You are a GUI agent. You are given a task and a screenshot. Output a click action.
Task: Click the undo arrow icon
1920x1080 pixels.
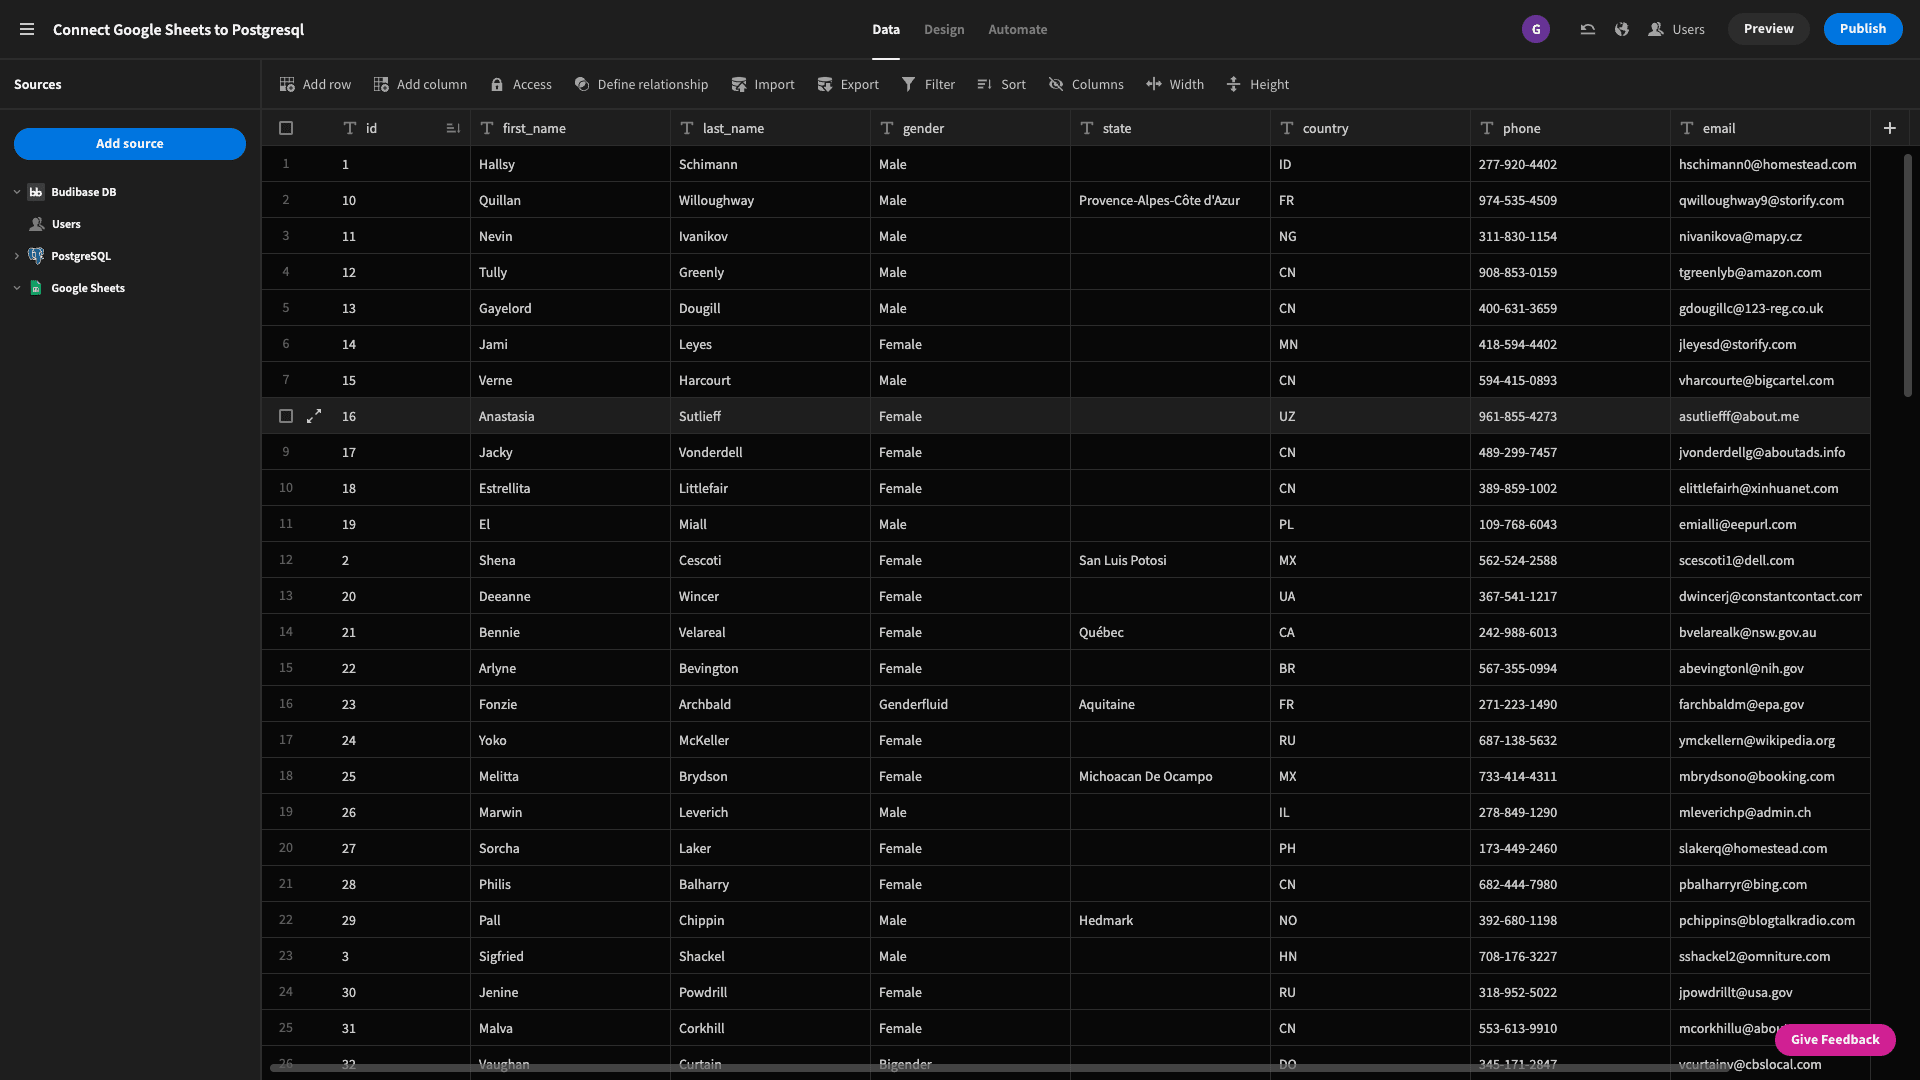[x=1587, y=29]
